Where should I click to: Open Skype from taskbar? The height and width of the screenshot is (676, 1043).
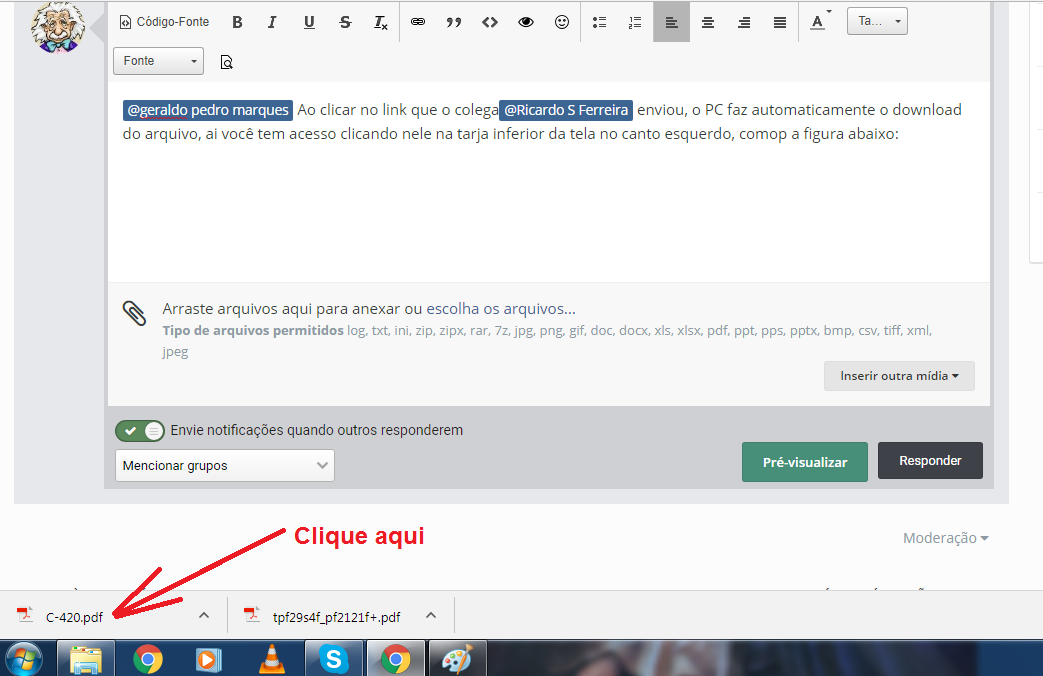[x=334, y=659]
